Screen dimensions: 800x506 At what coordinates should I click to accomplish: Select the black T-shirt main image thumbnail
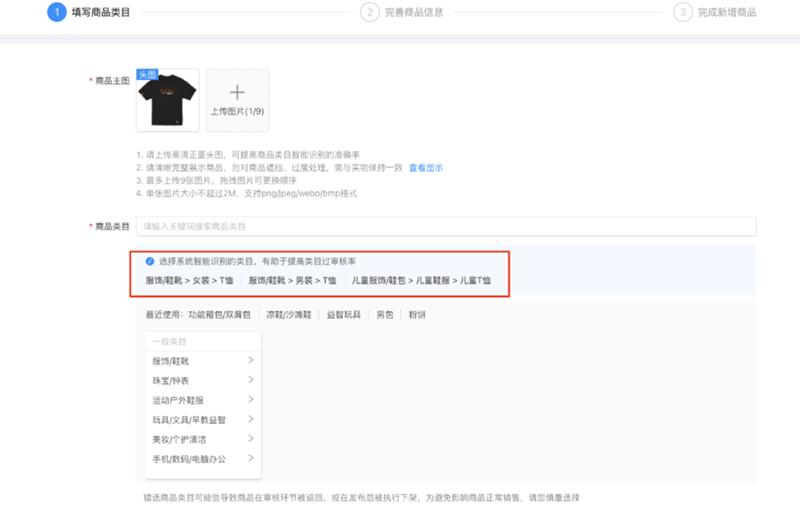[x=167, y=100]
